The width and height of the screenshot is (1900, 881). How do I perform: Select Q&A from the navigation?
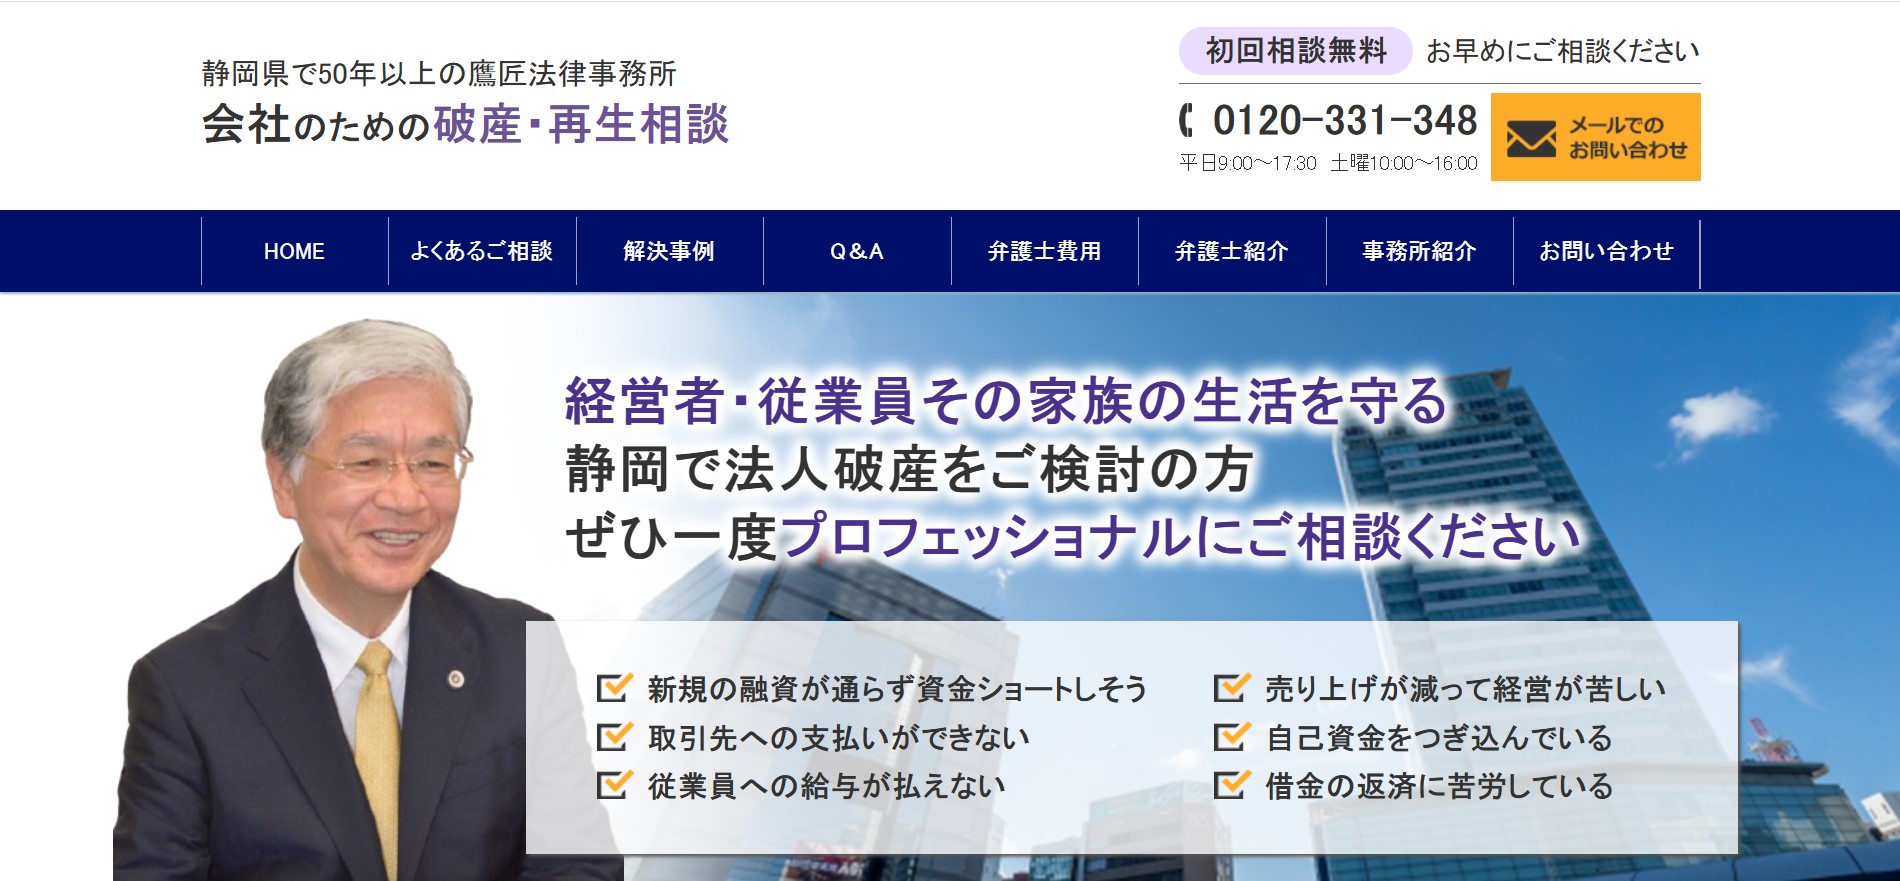[857, 251]
